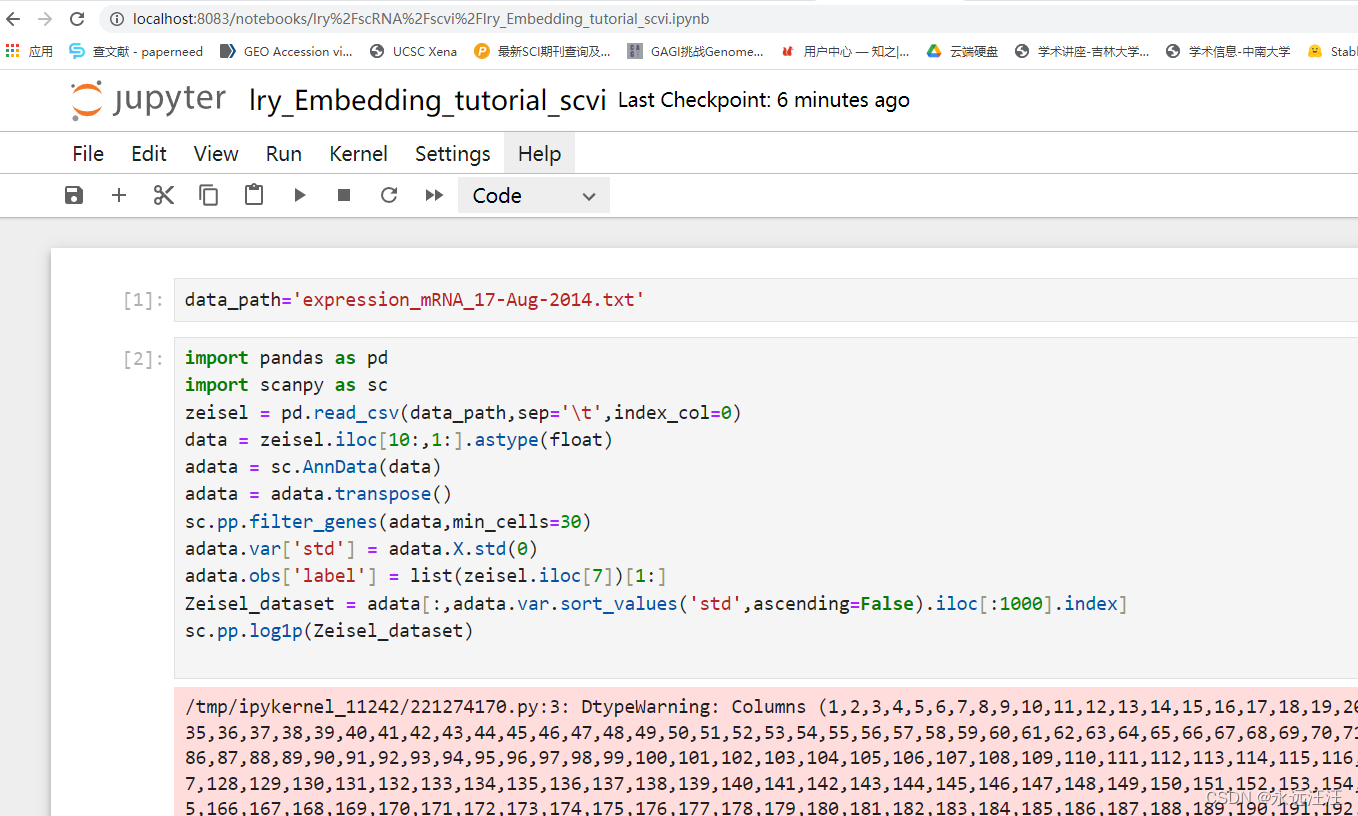
Task: Rename notebook title lry_Embedding_tutorial_scvi
Action: (x=428, y=101)
